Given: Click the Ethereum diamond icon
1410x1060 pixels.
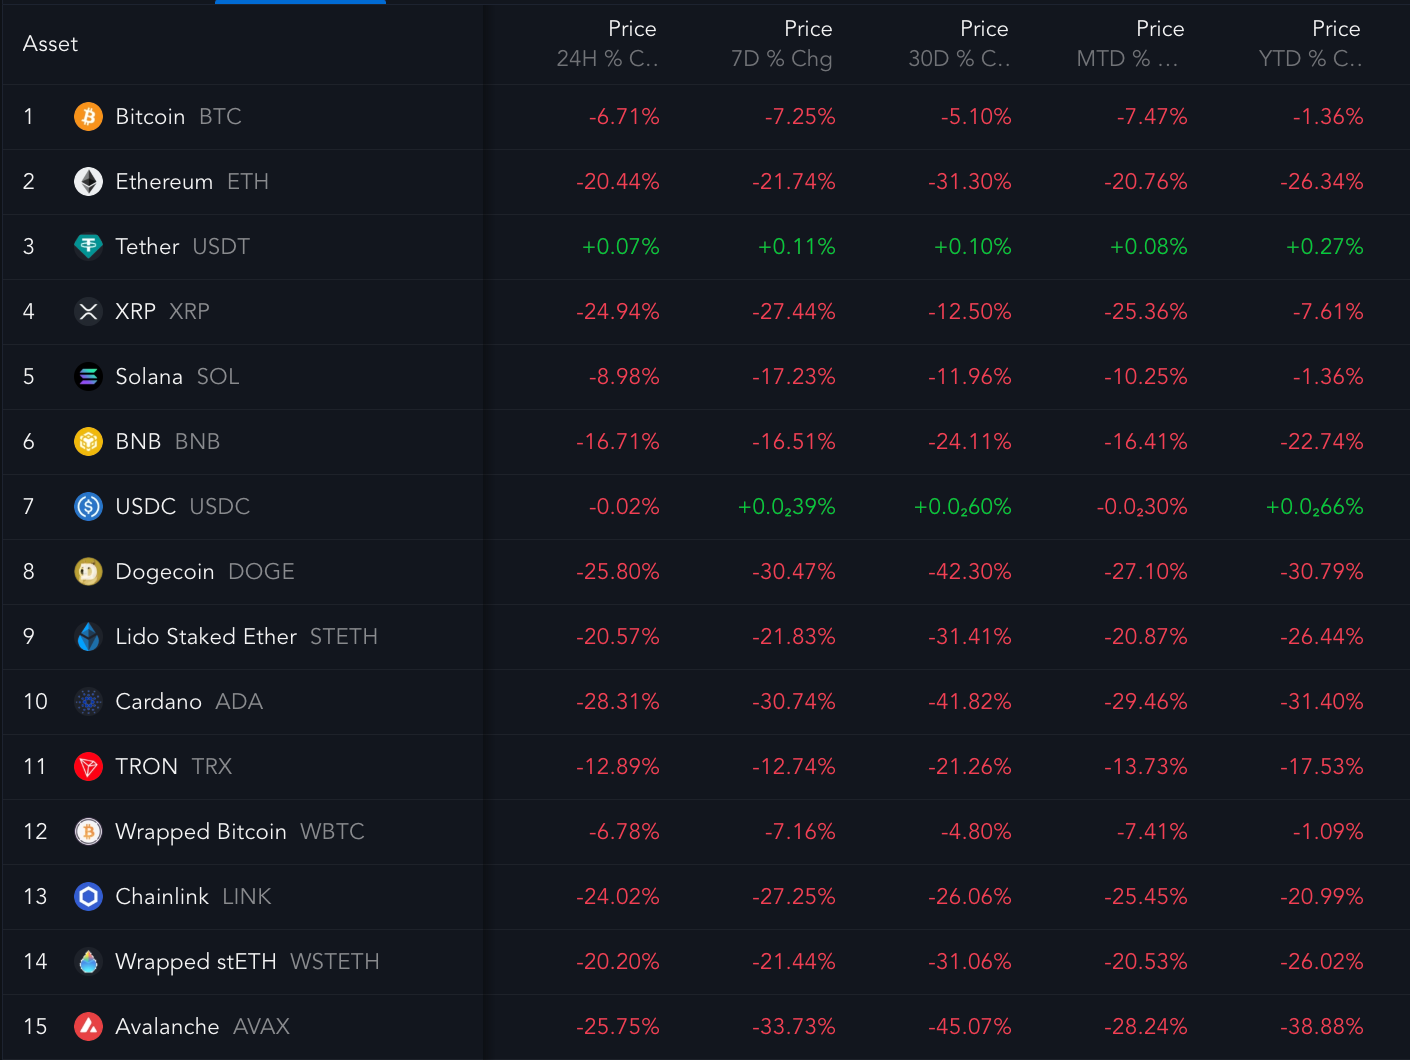Looking at the screenshot, I should 88,182.
